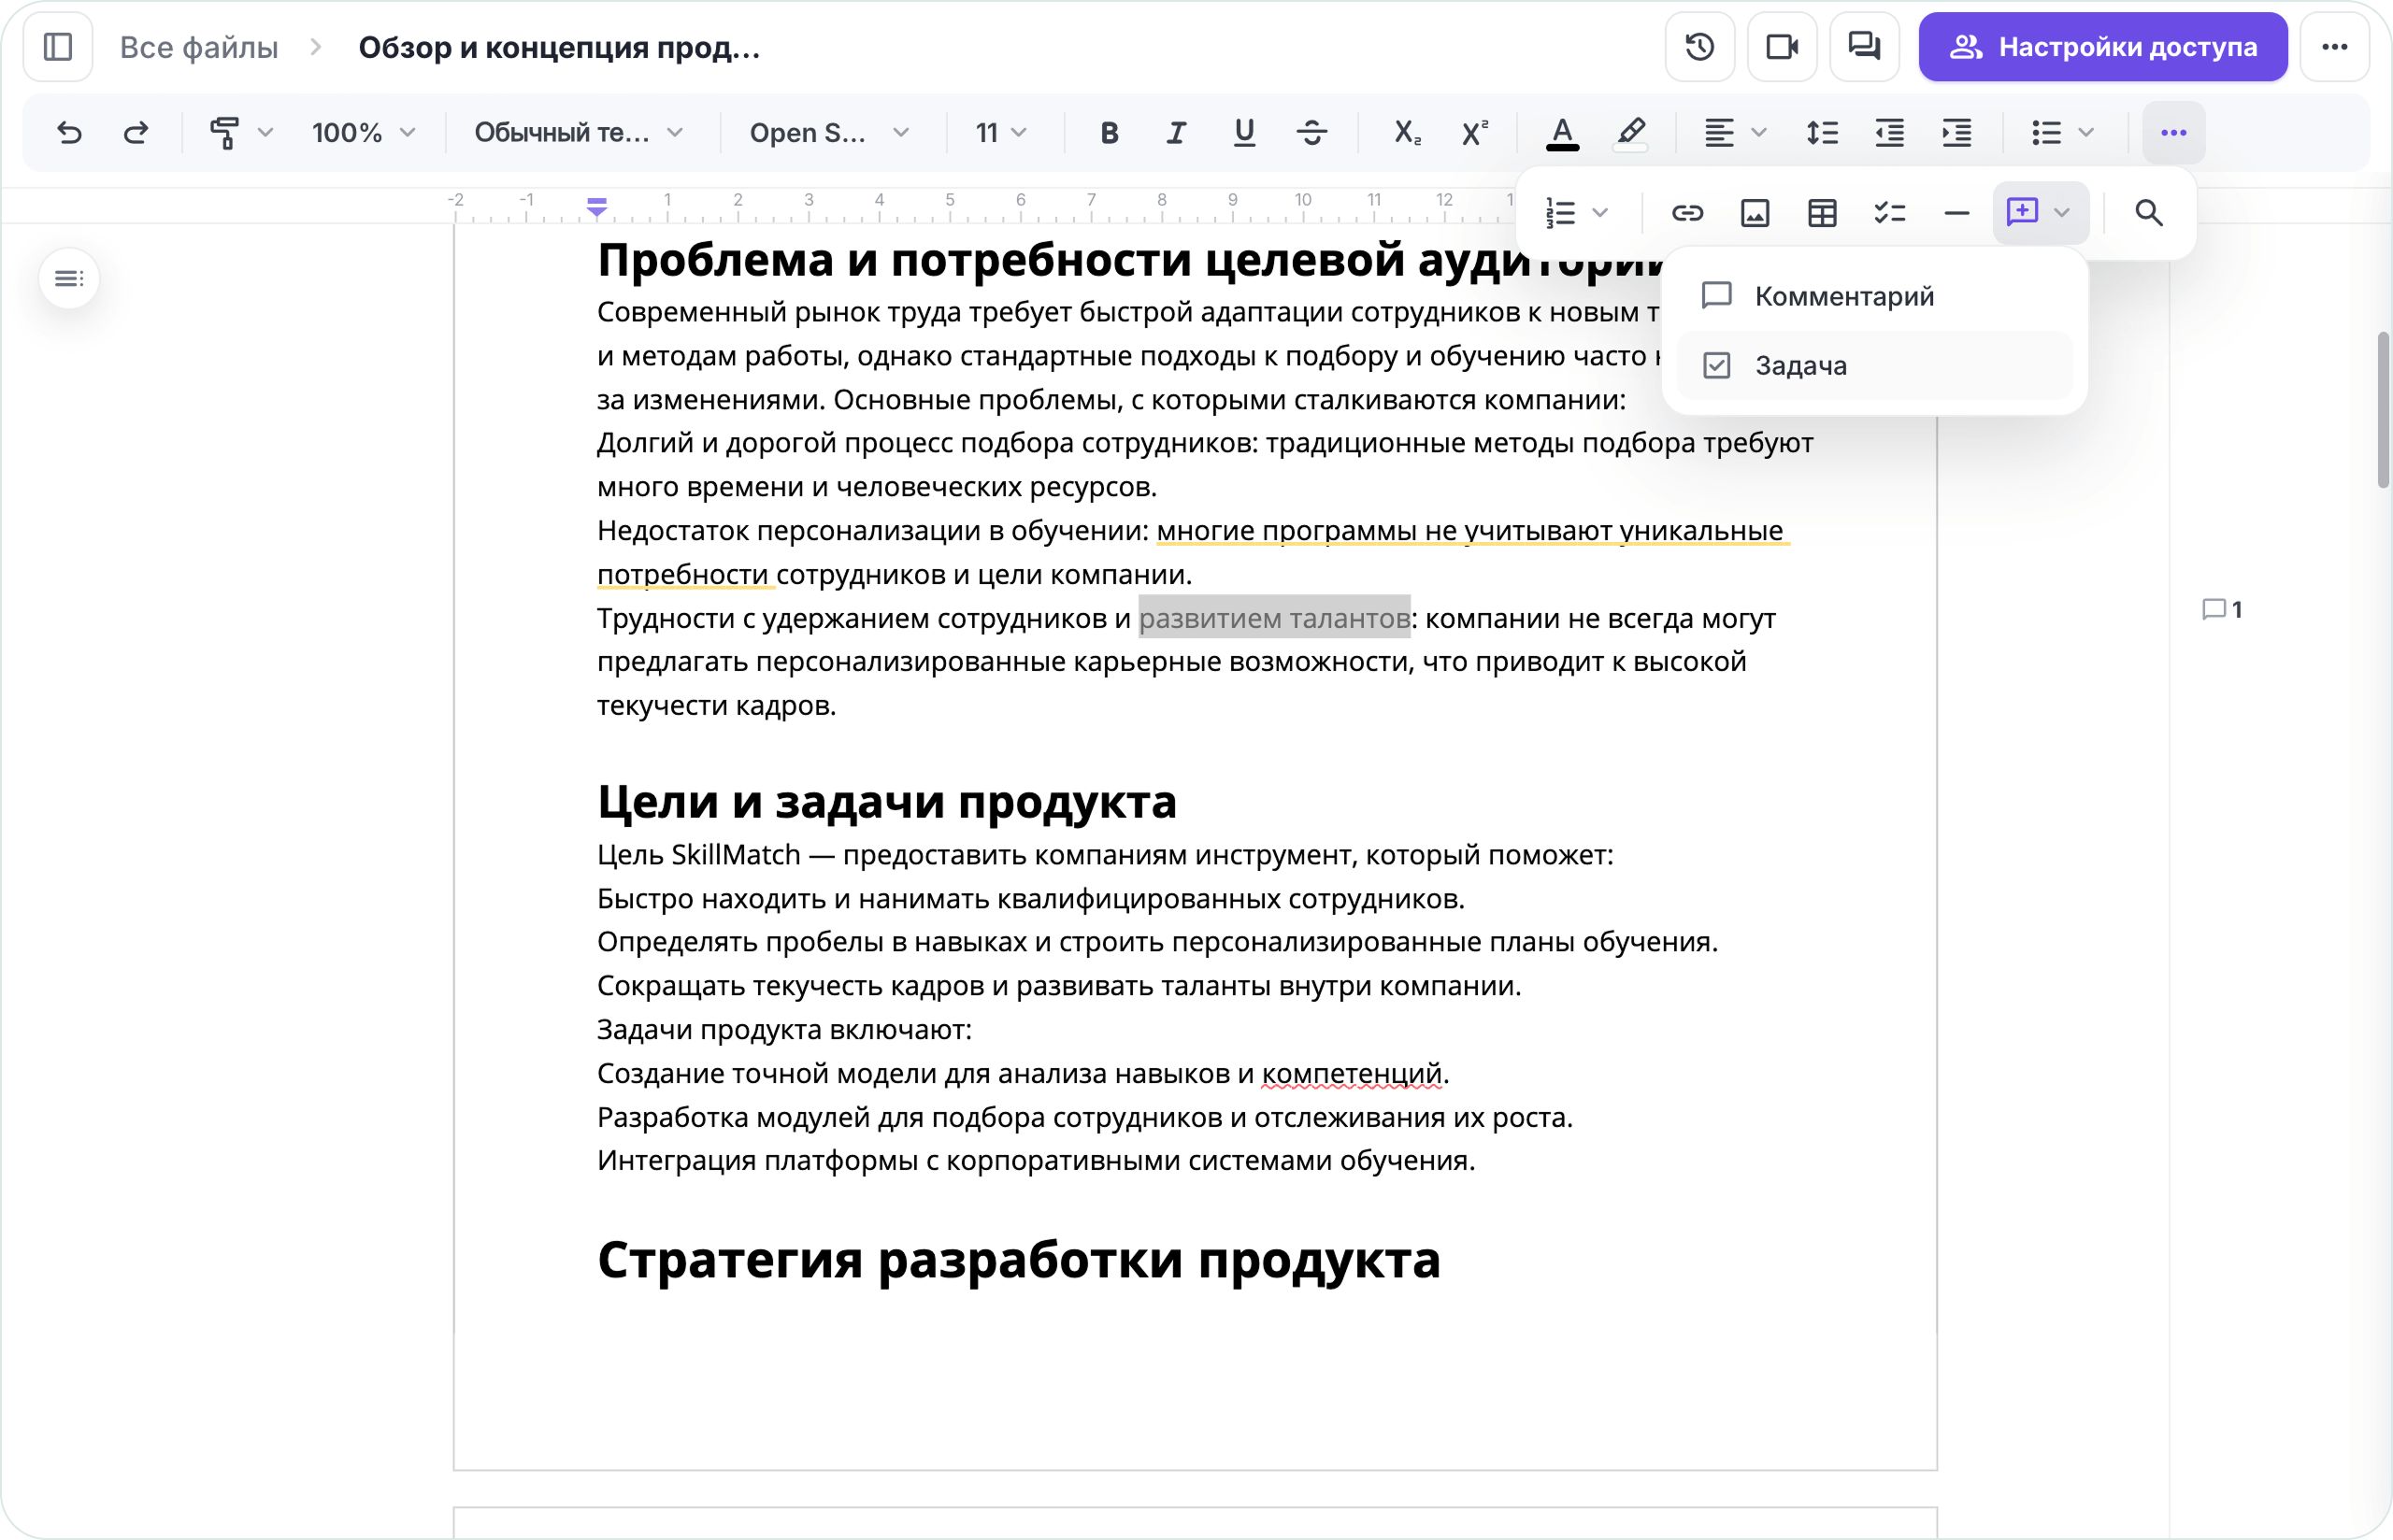This screenshot has height=1540, width=2393.
Task: Insert a table
Action: coord(1822,213)
